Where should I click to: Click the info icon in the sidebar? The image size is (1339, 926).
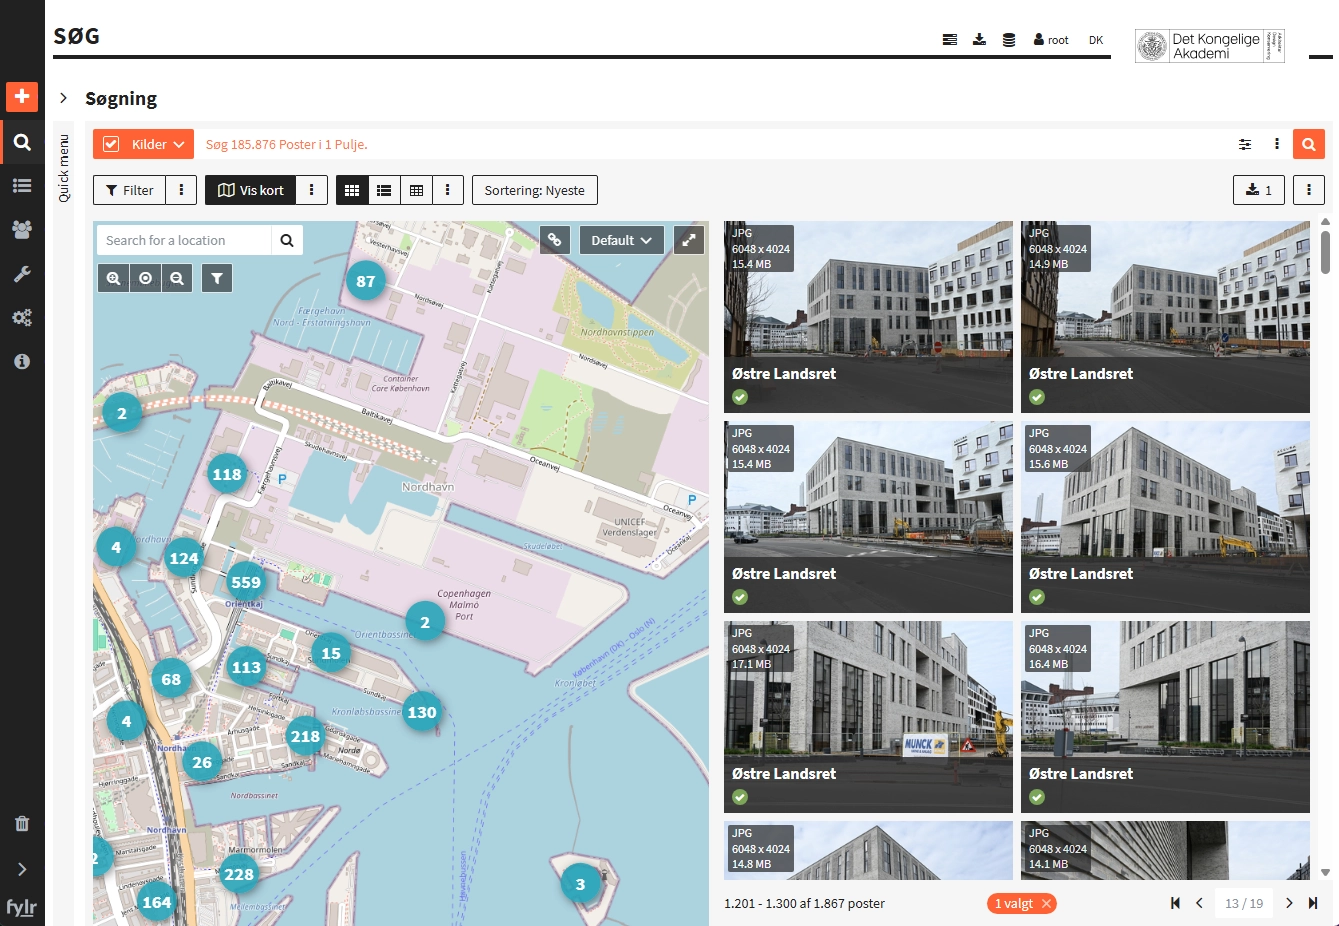tap(22, 362)
